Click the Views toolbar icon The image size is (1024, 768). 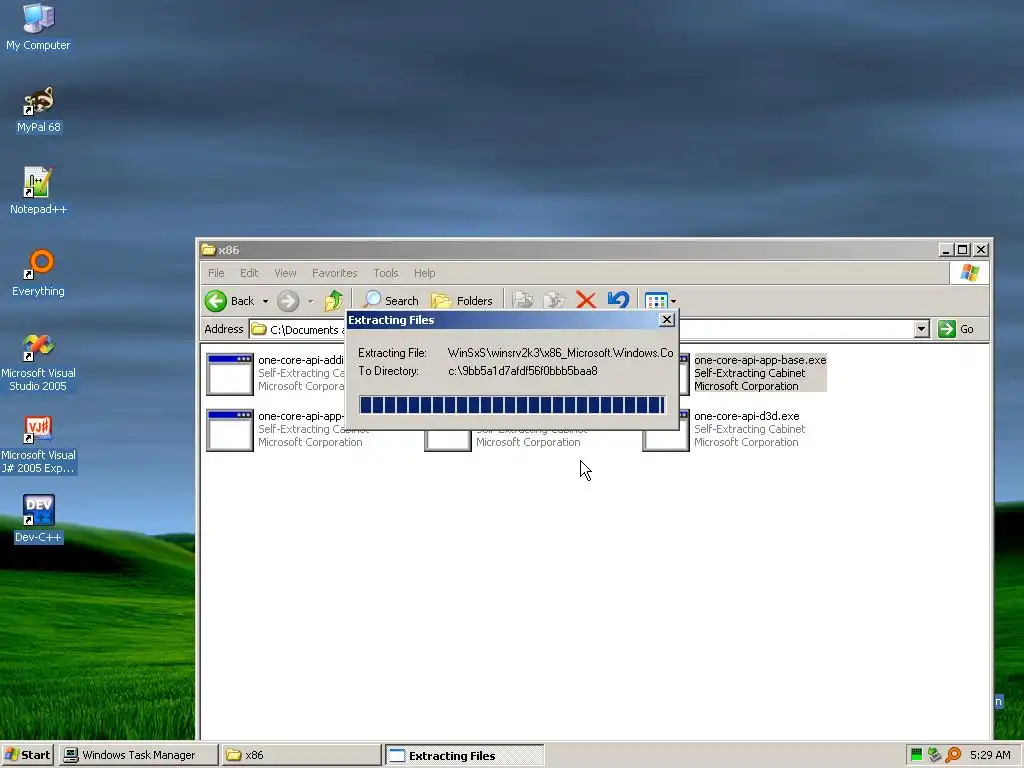pos(656,300)
